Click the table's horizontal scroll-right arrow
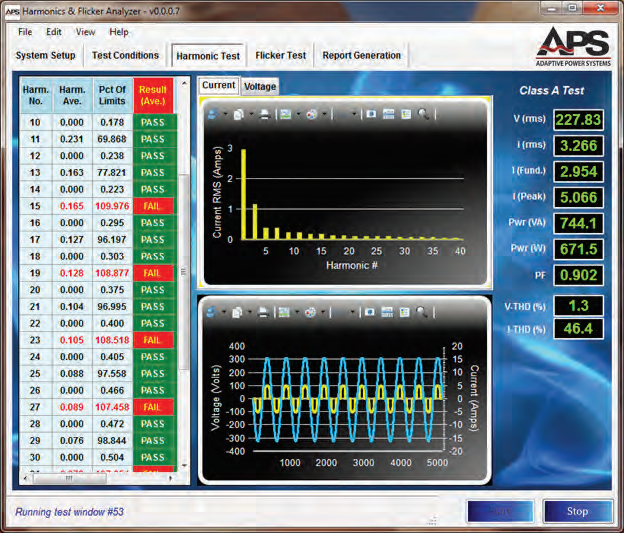The height and width of the screenshot is (533, 624). [x=170, y=478]
